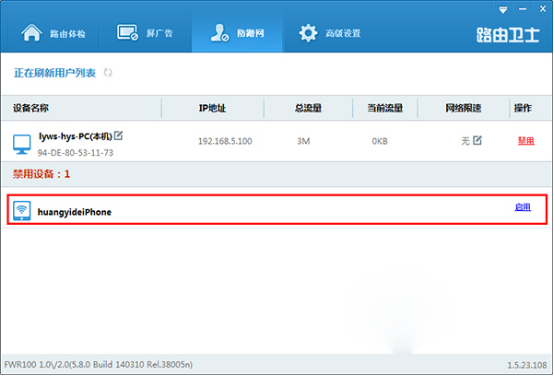Select the huangyideiPhone device name
This screenshot has width=554, height=376.
pyautogui.click(x=75, y=212)
